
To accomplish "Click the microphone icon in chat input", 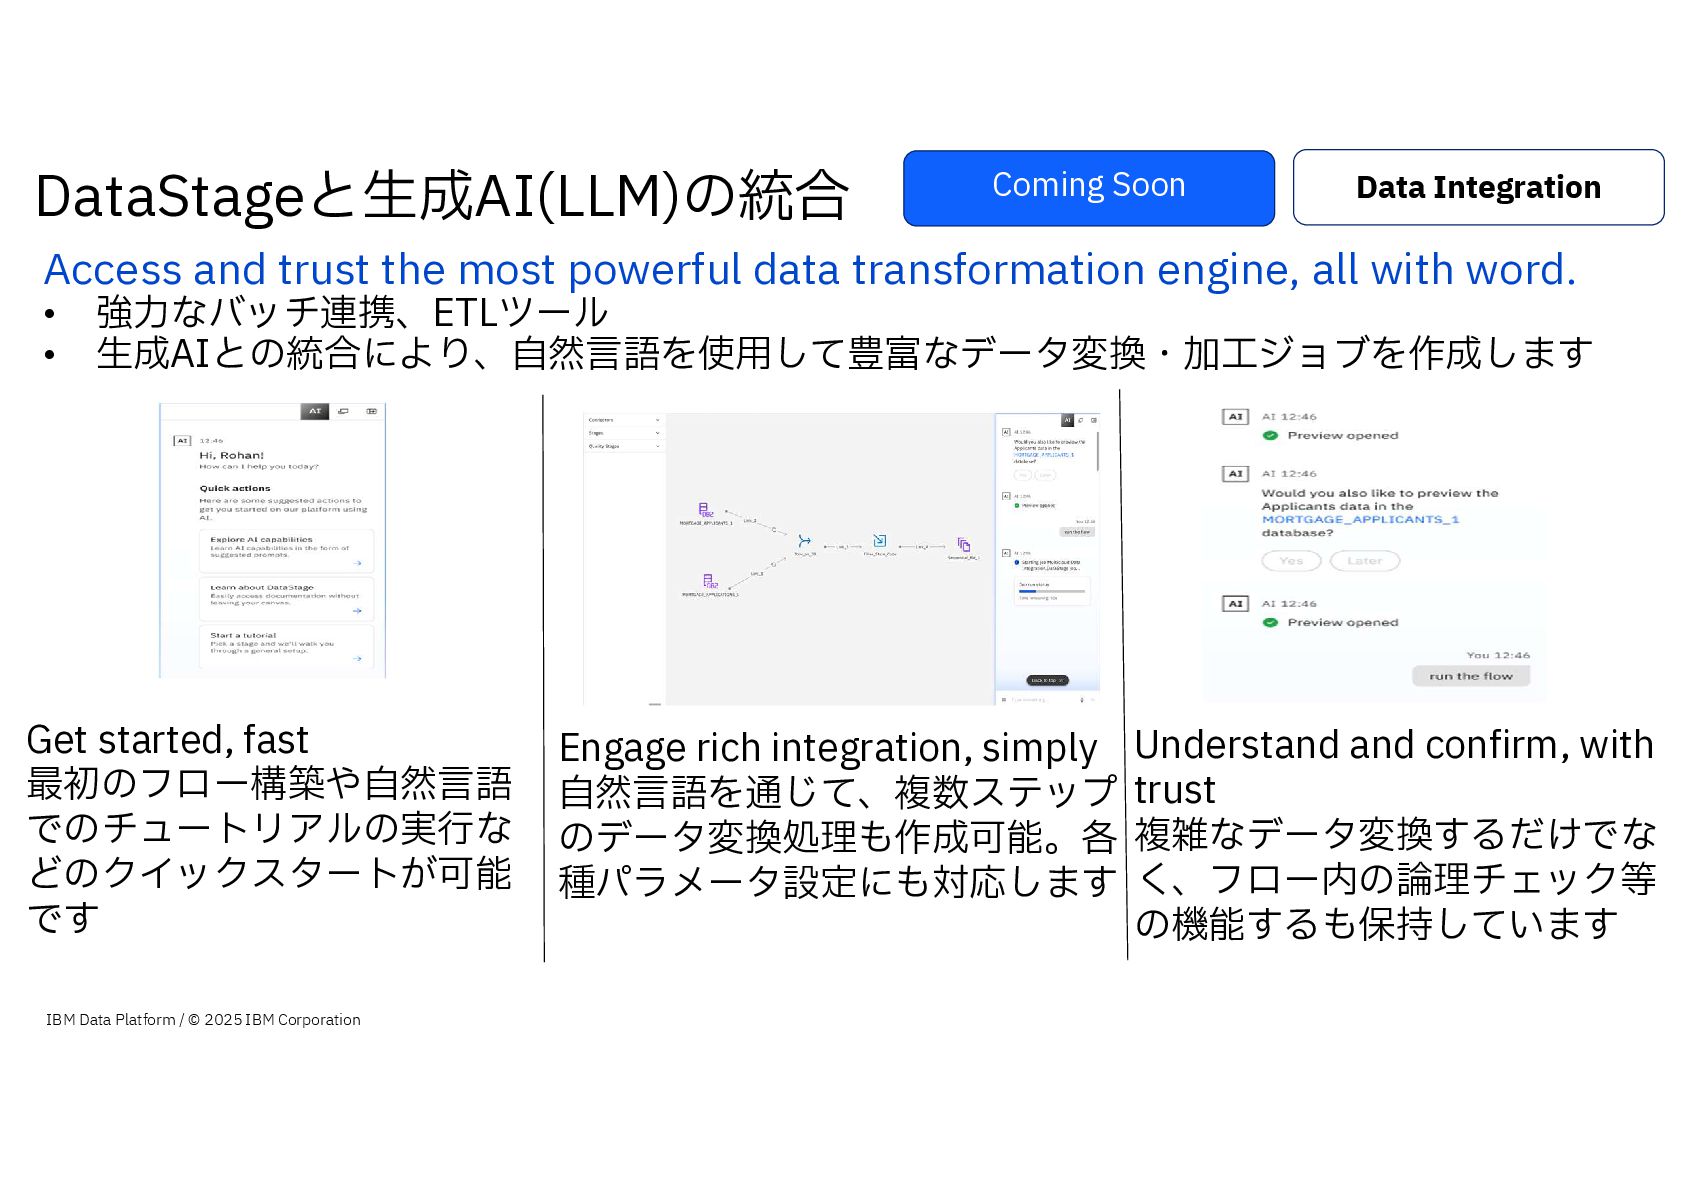I will (x=1082, y=700).
